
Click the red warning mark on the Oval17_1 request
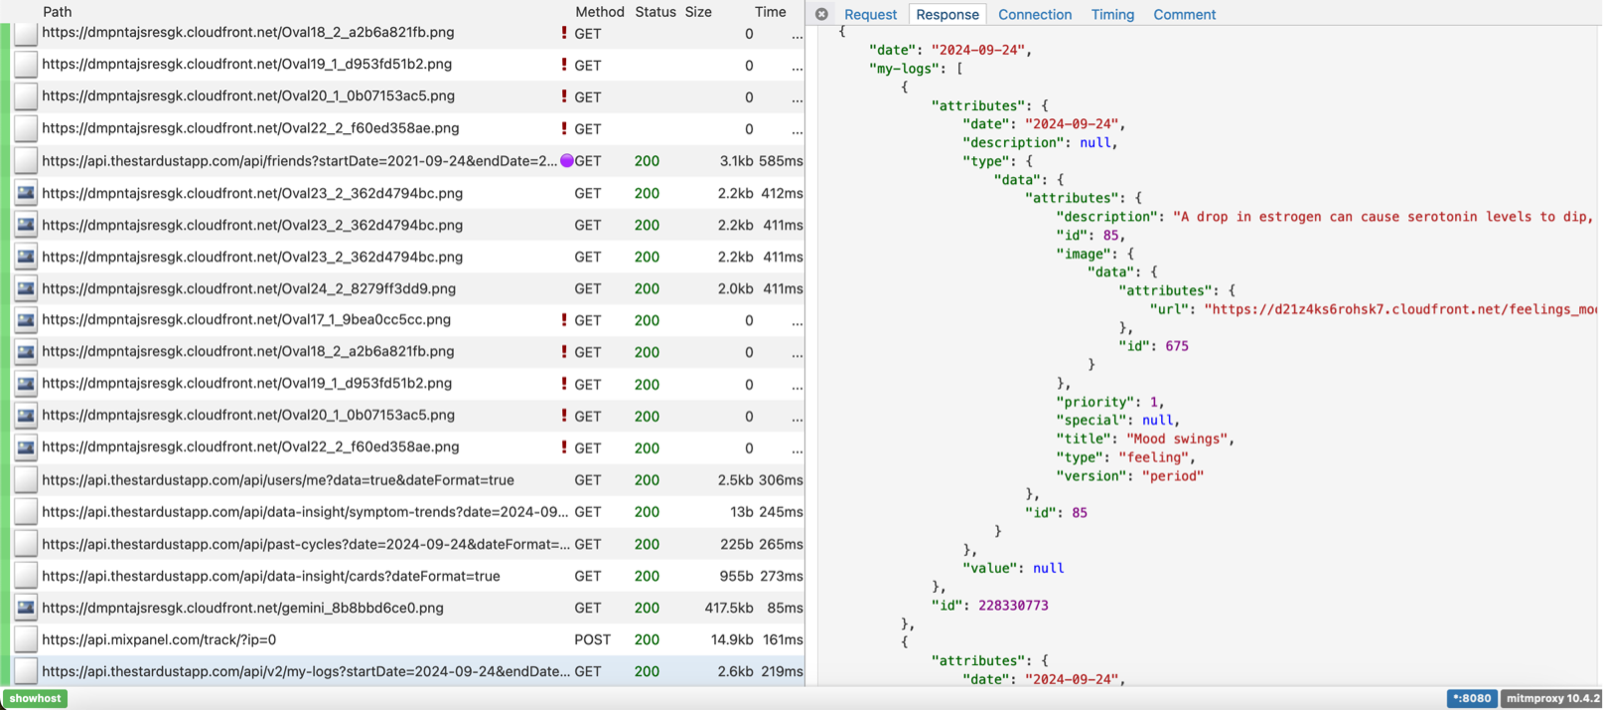tap(564, 320)
